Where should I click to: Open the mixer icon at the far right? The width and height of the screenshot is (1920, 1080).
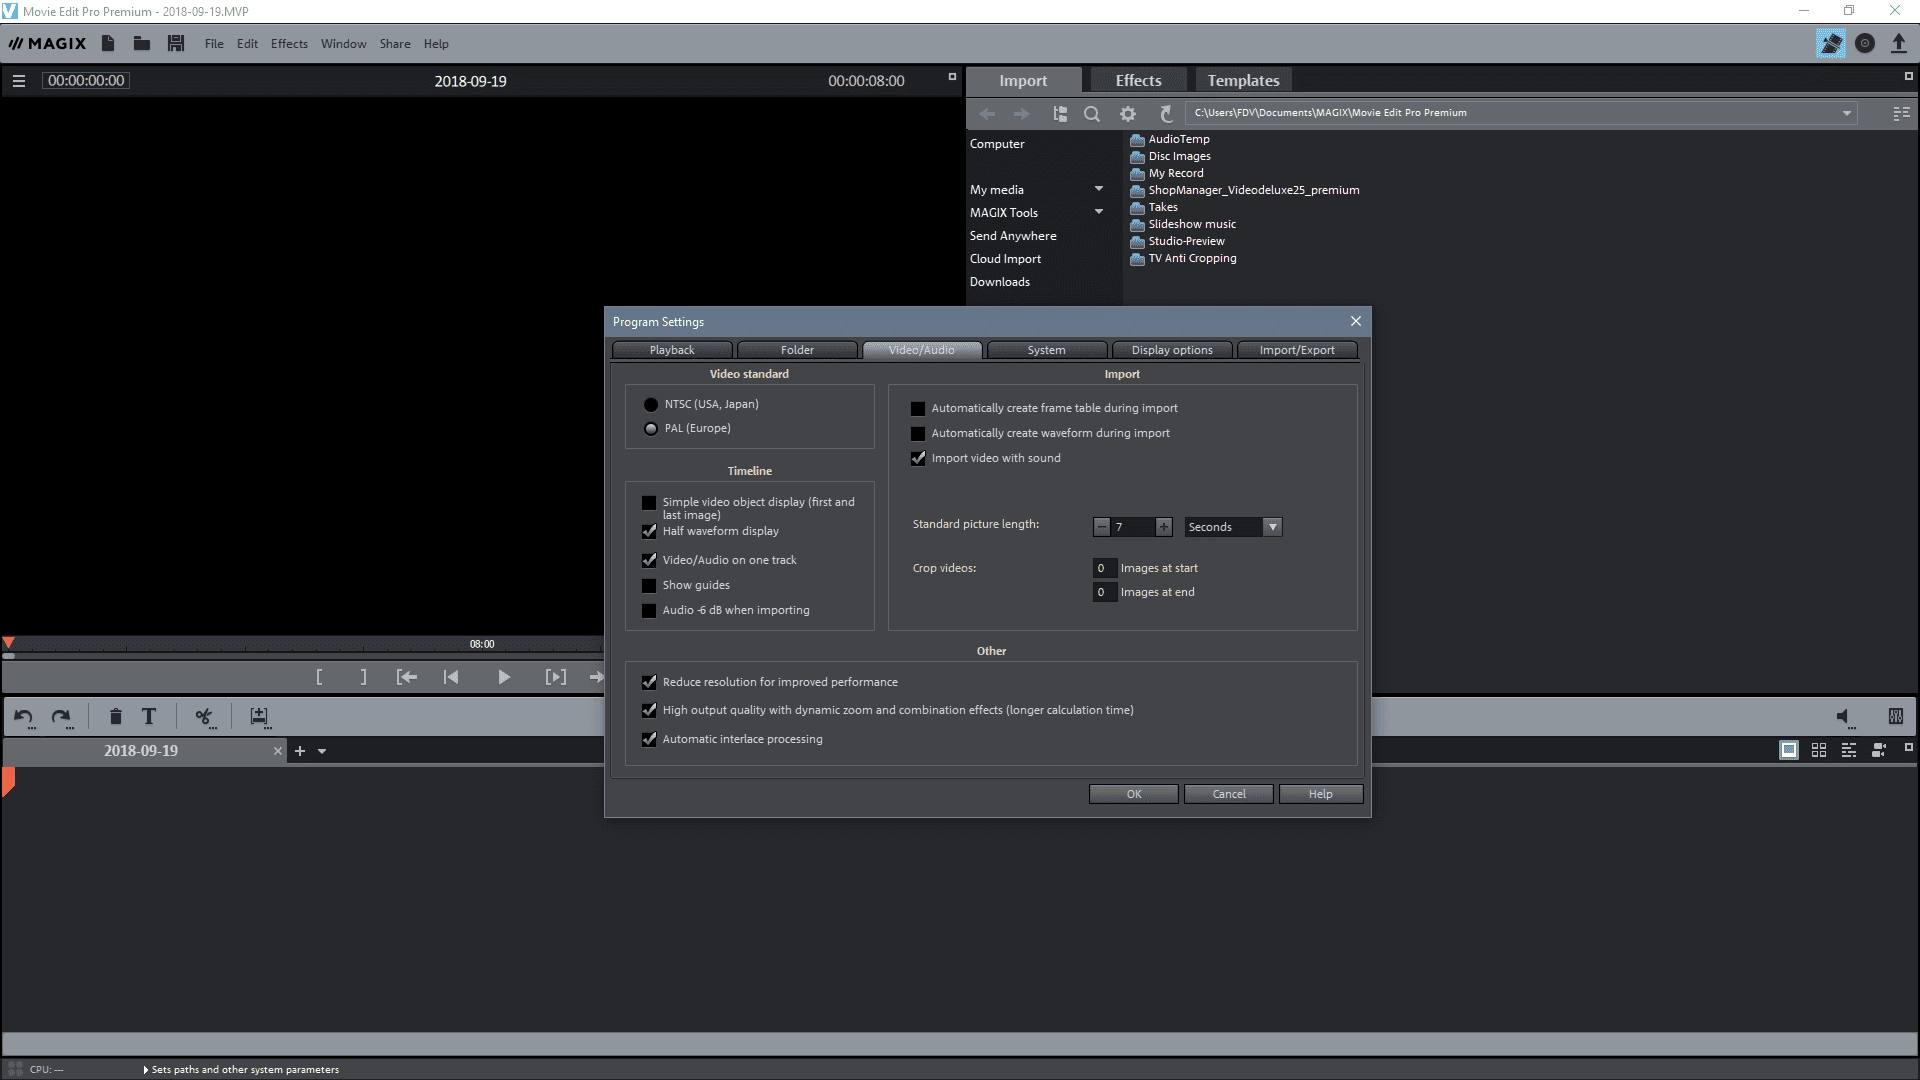(x=1895, y=716)
